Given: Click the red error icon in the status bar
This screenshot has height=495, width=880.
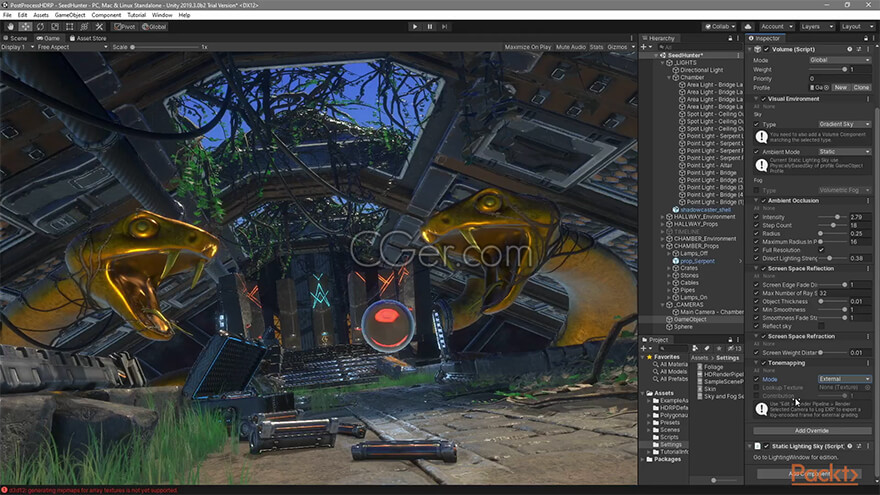Looking at the screenshot, I should coord(4,490).
